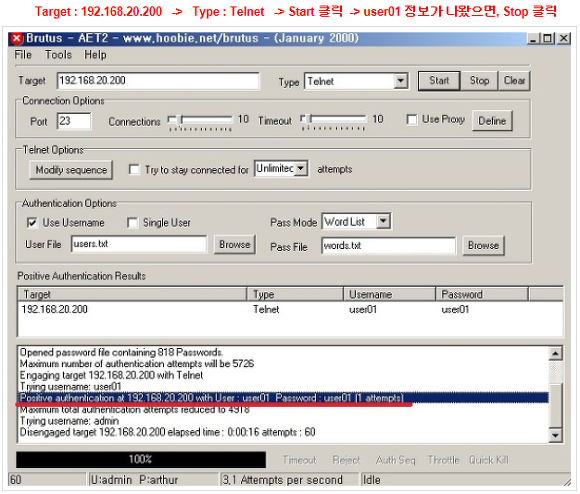580x494 pixels.
Task: Open the Tools menu
Action: [58, 55]
